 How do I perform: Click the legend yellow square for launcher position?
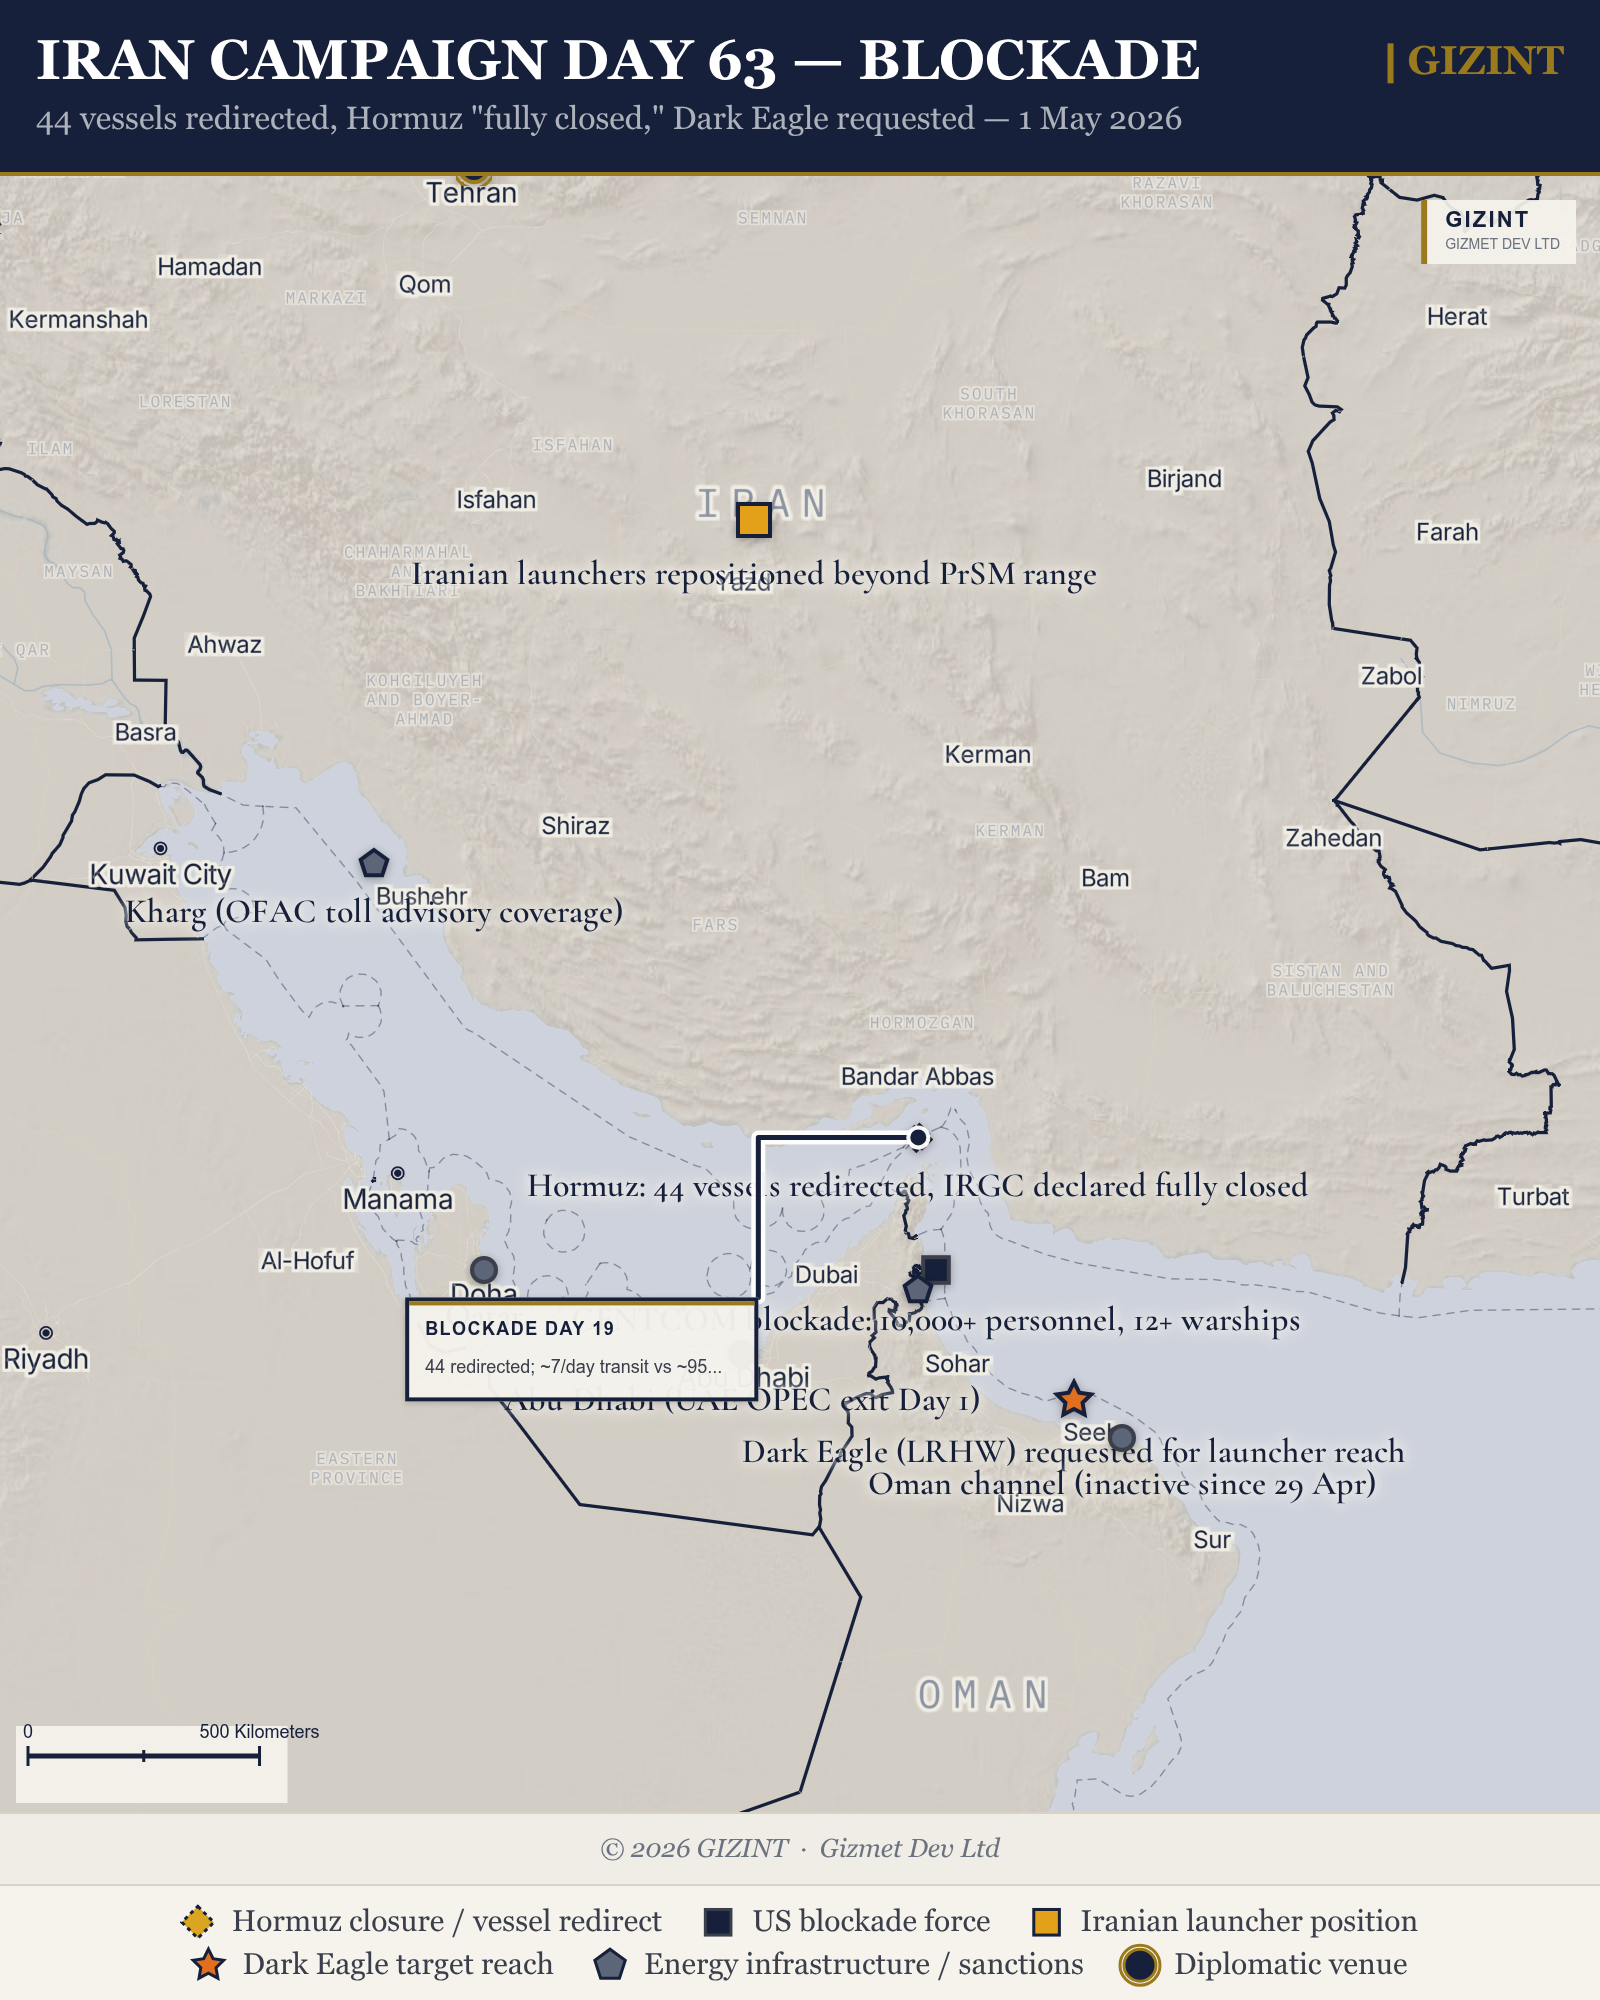tap(1046, 1921)
